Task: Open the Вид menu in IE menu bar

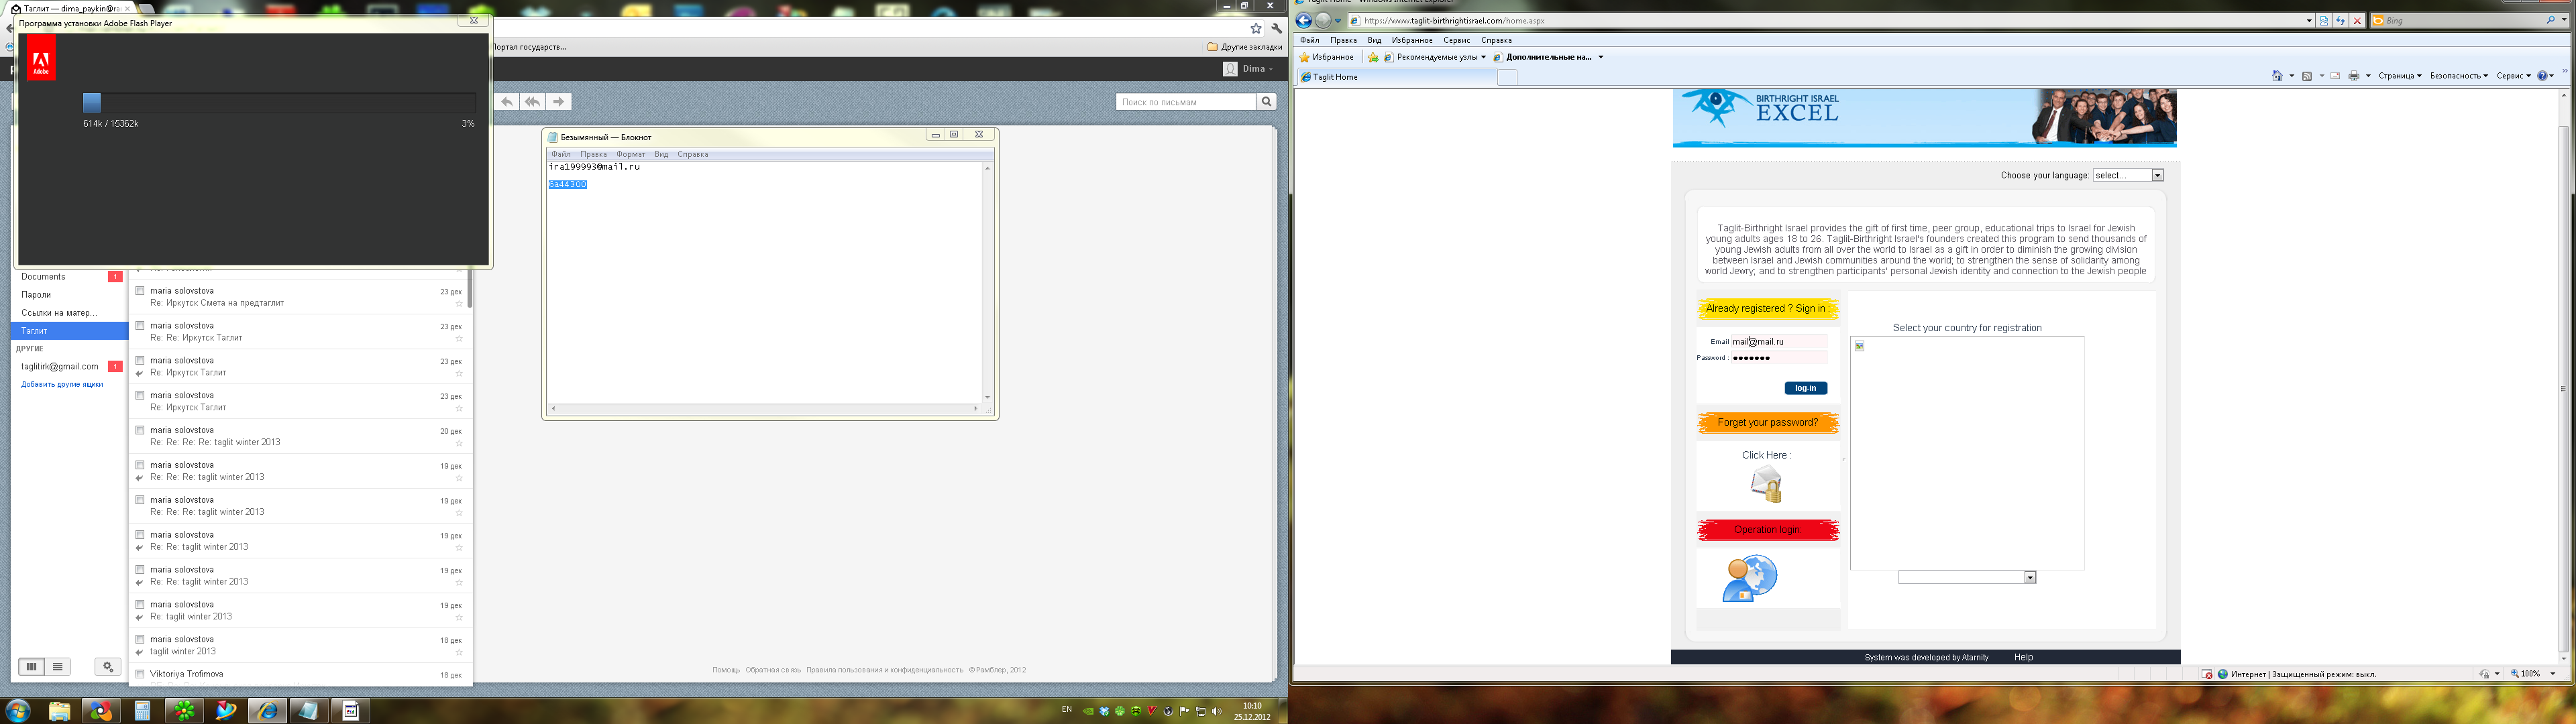Action: pyautogui.click(x=1374, y=40)
